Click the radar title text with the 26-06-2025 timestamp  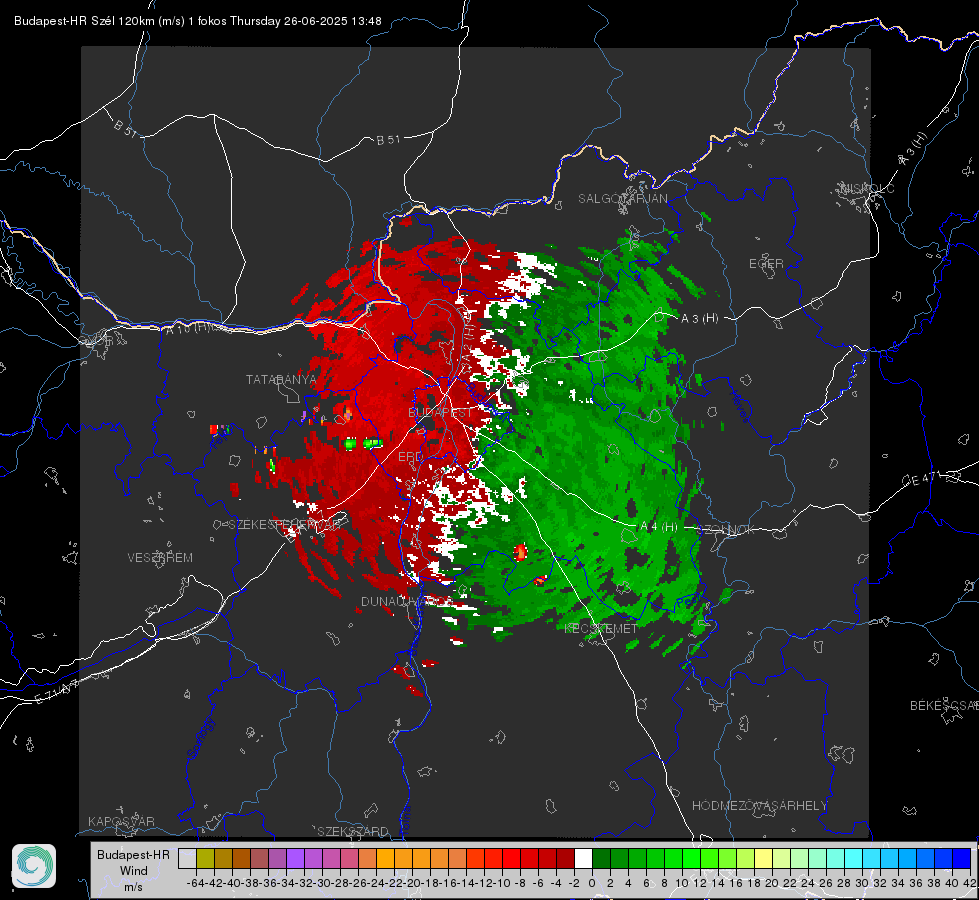click(x=197, y=21)
